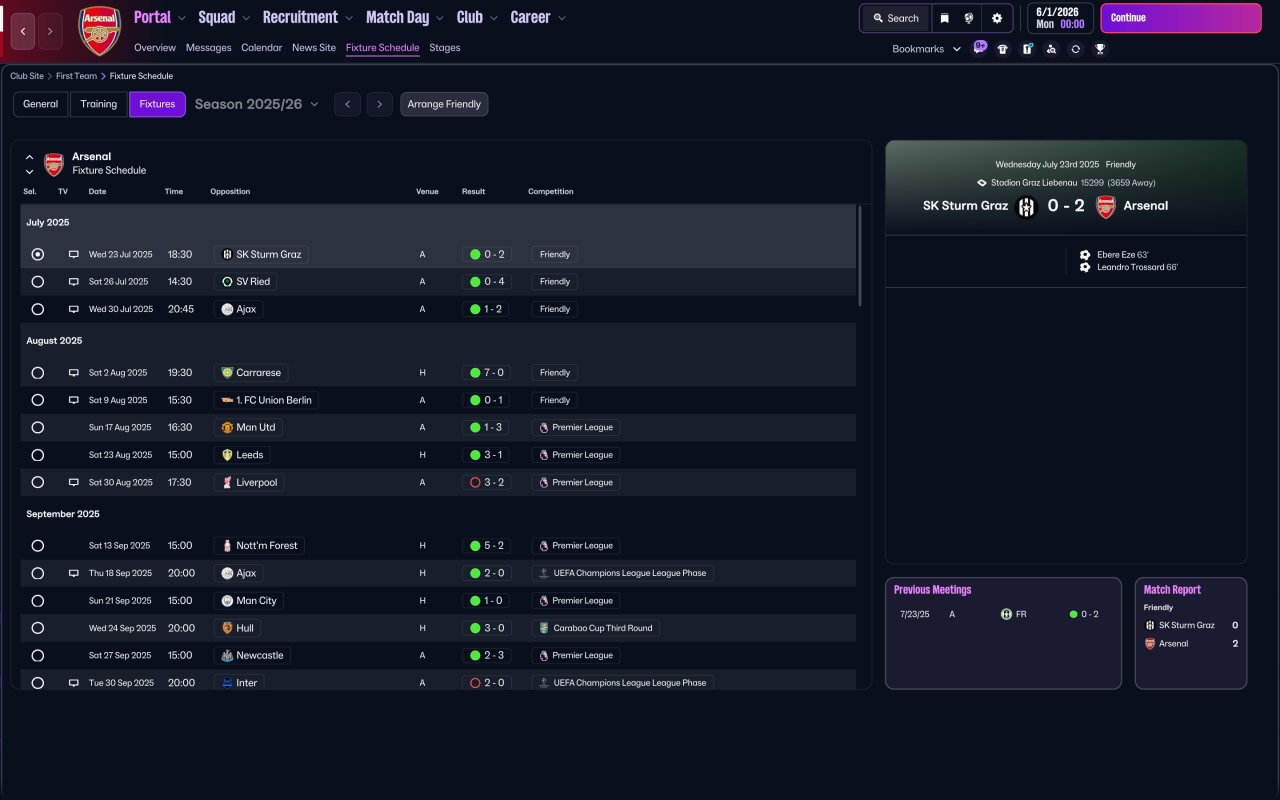Click the Arsenal crest in match score panel
The width and height of the screenshot is (1280, 800).
(1105, 207)
